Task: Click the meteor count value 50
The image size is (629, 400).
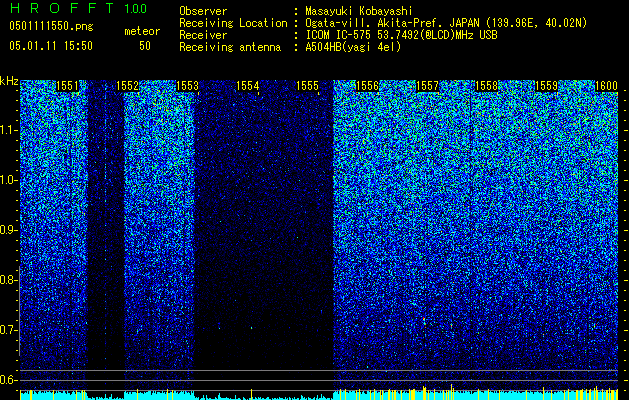Action: [x=145, y=46]
